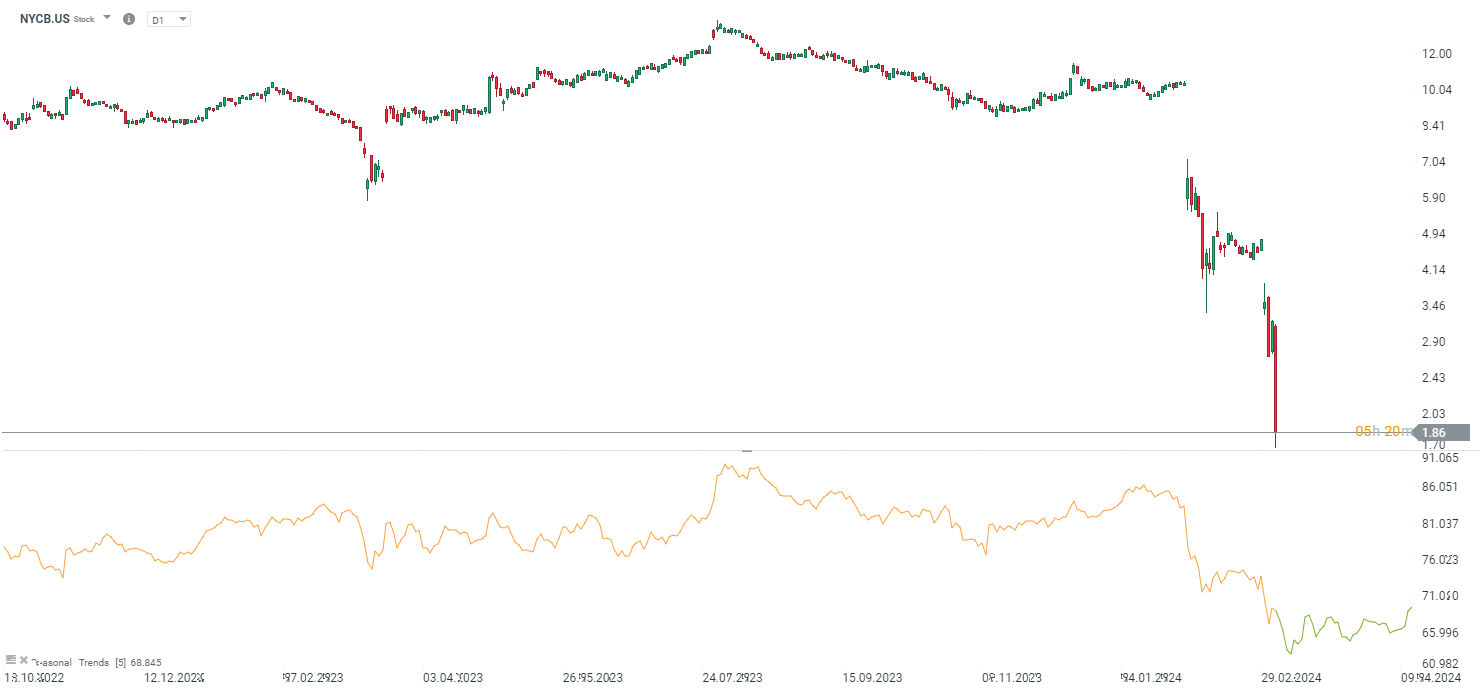Screen dimensions: 1482x694
Task: Click the NYCB.US symbol name
Action: pyautogui.click(x=44, y=18)
